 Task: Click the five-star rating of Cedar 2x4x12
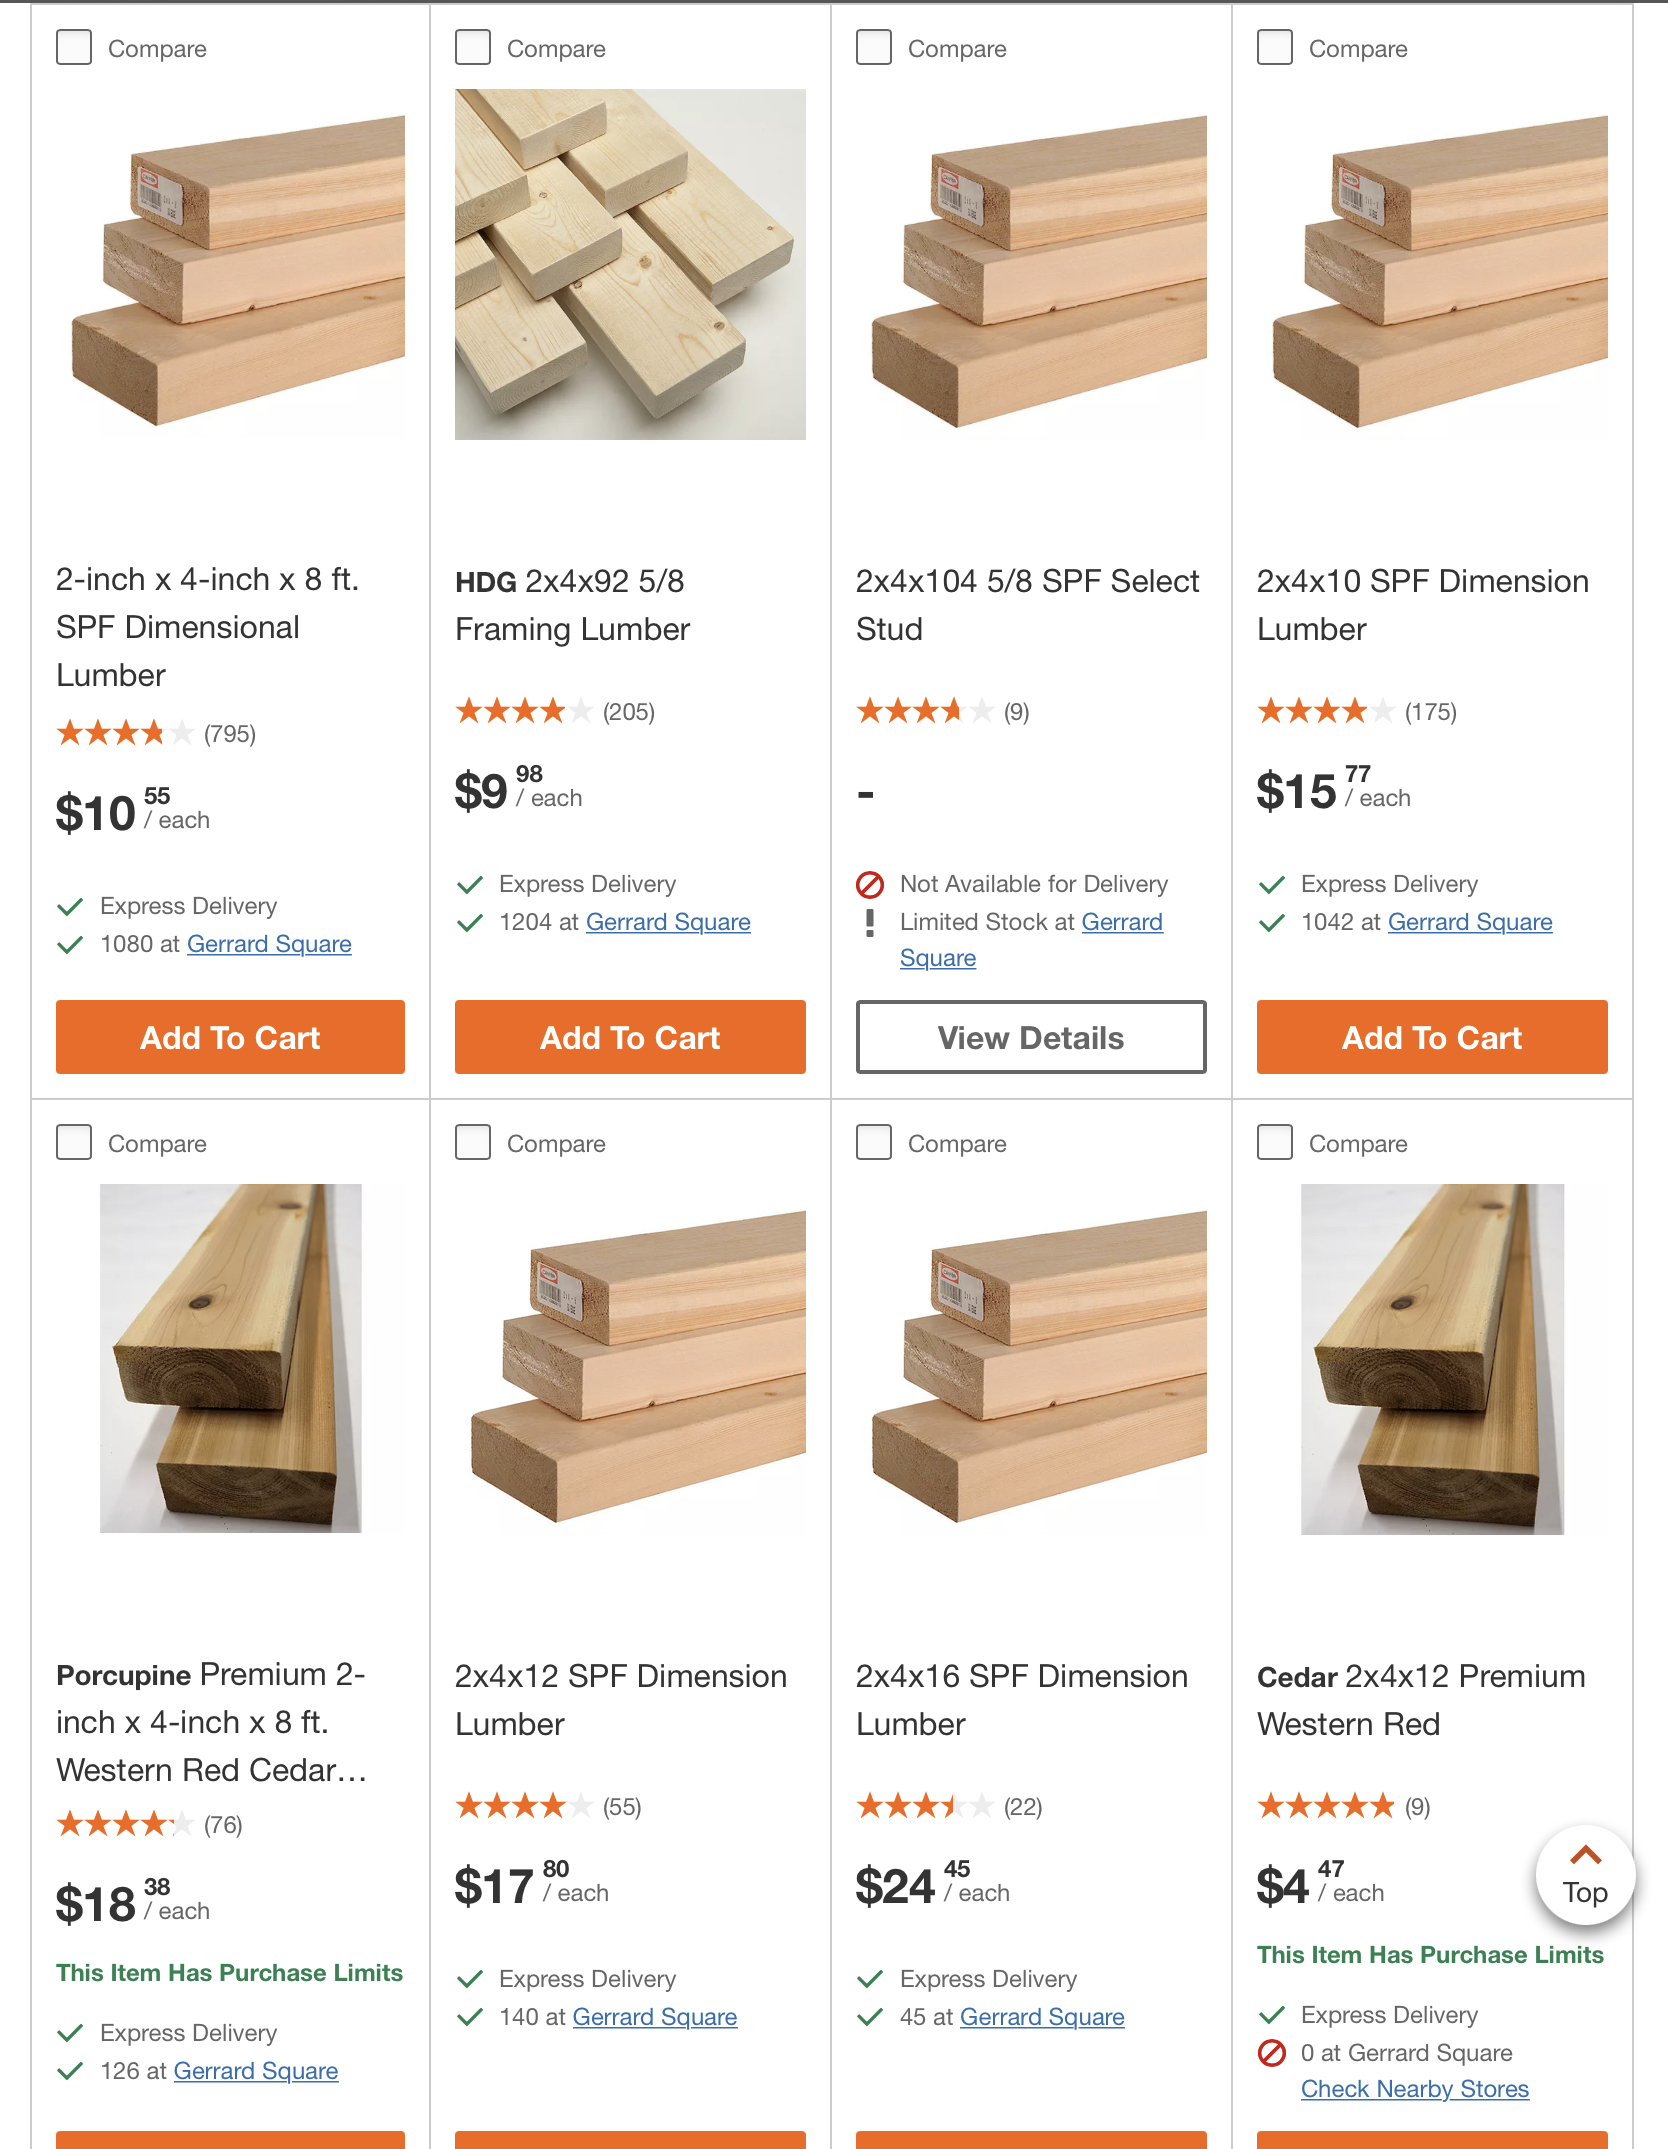[1326, 1806]
